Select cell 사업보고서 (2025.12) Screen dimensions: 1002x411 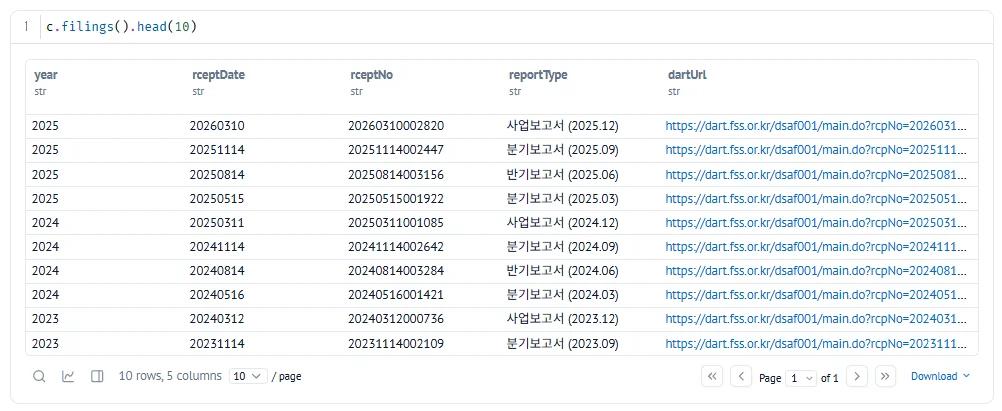[x=562, y=126]
